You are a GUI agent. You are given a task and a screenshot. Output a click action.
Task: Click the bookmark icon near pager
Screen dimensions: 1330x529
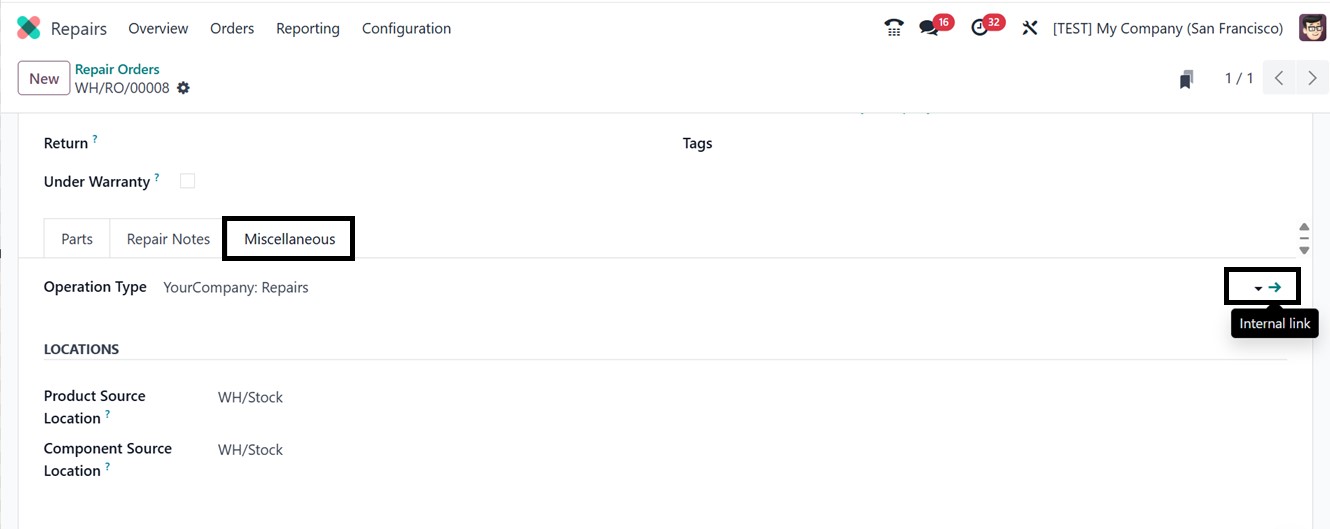[x=1186, y=79]
